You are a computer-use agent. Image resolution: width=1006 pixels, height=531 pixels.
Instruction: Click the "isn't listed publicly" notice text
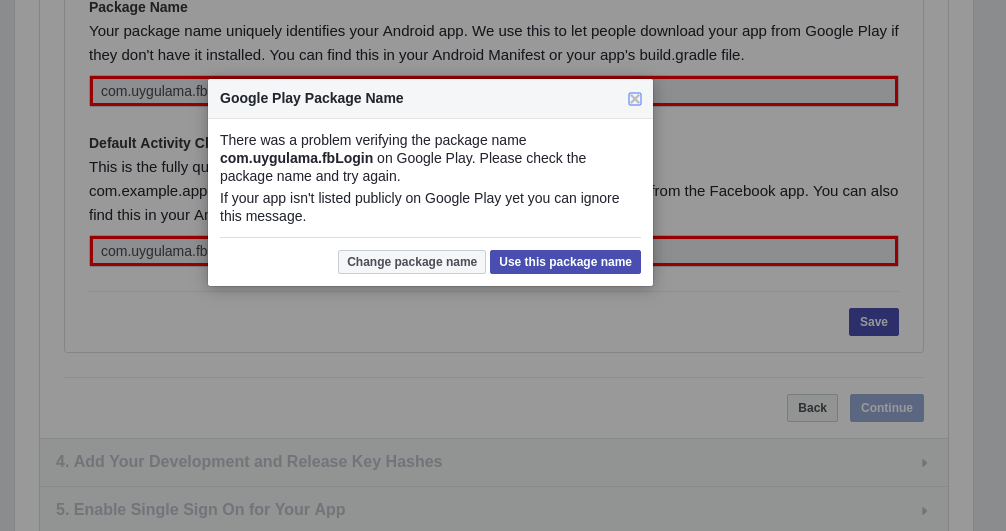pos(419,207)
